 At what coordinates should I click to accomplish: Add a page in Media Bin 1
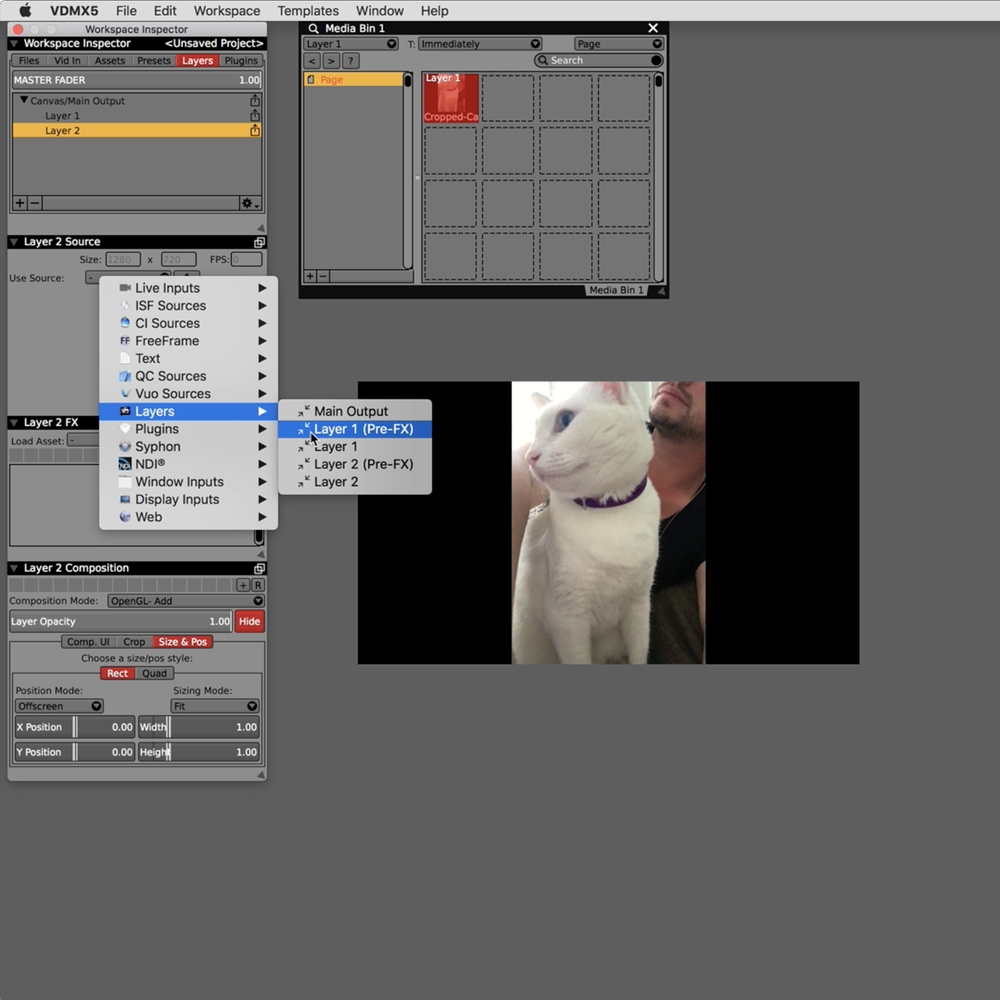click(x=310, y=276)
